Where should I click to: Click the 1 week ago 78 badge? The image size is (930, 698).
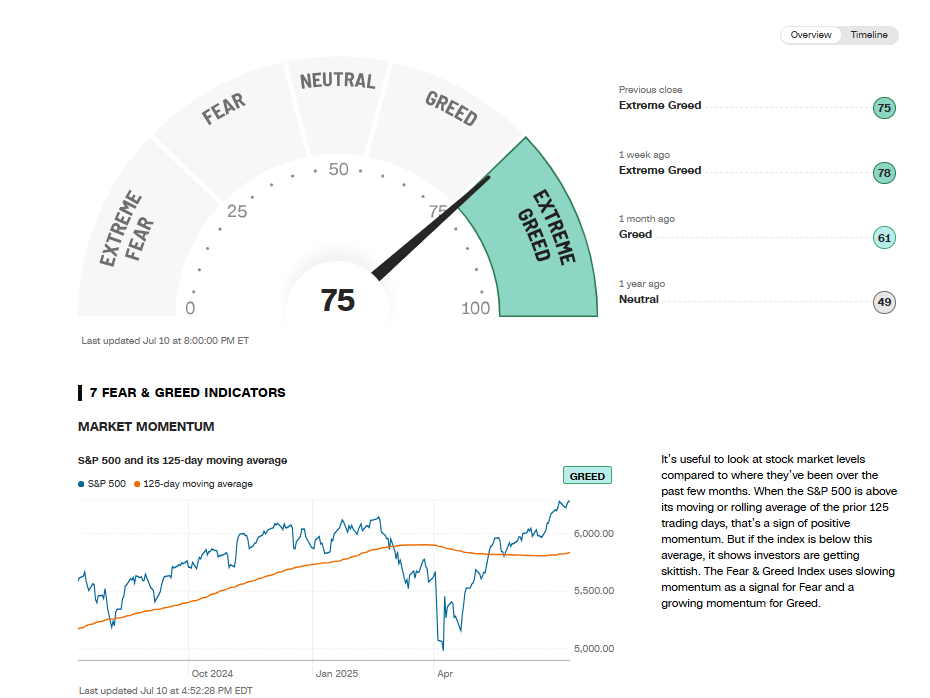coord(883,173)
